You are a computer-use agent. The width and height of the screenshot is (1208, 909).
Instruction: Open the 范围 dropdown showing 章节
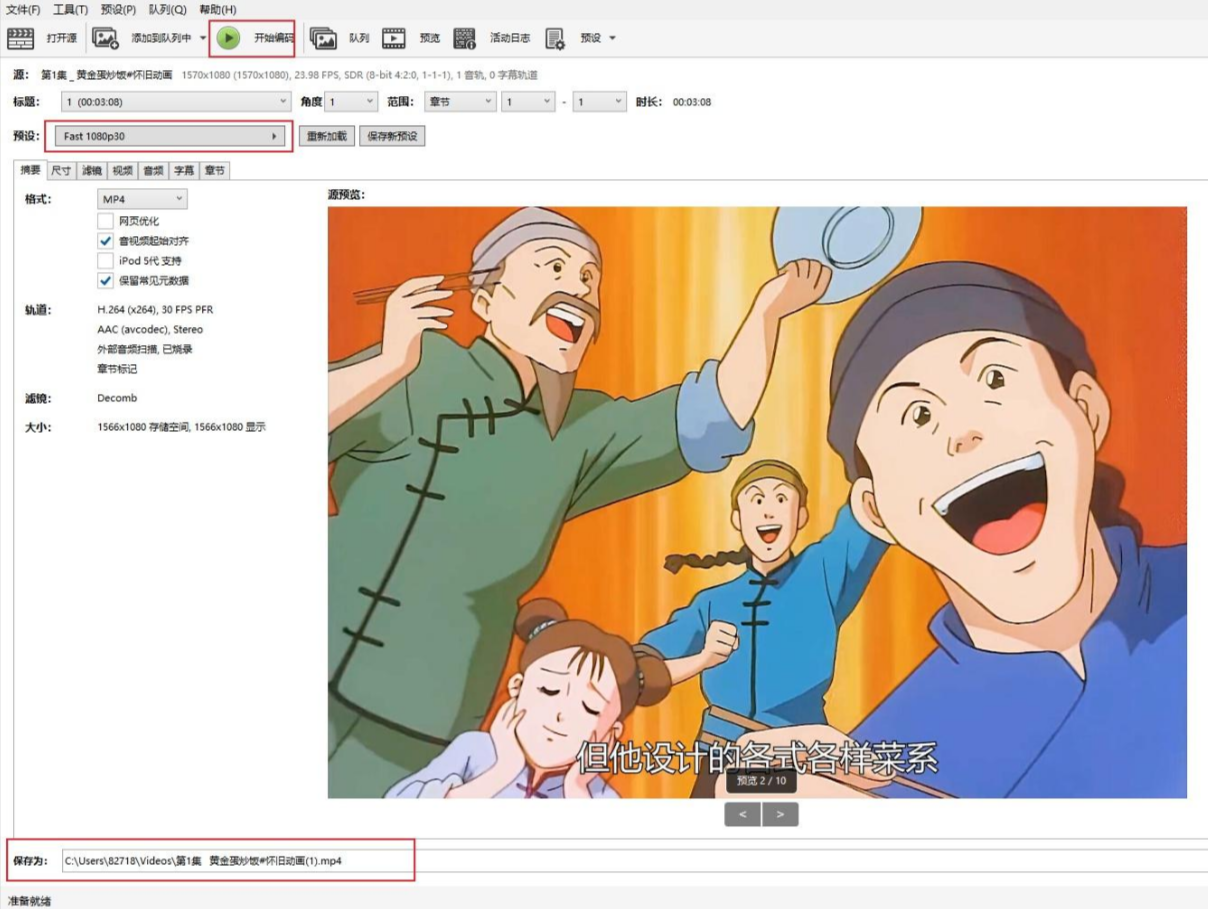click(460, 102)
